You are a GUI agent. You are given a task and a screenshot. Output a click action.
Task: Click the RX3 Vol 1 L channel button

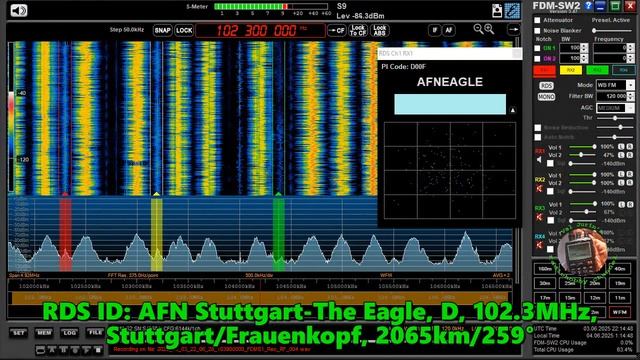pos(621,204)
